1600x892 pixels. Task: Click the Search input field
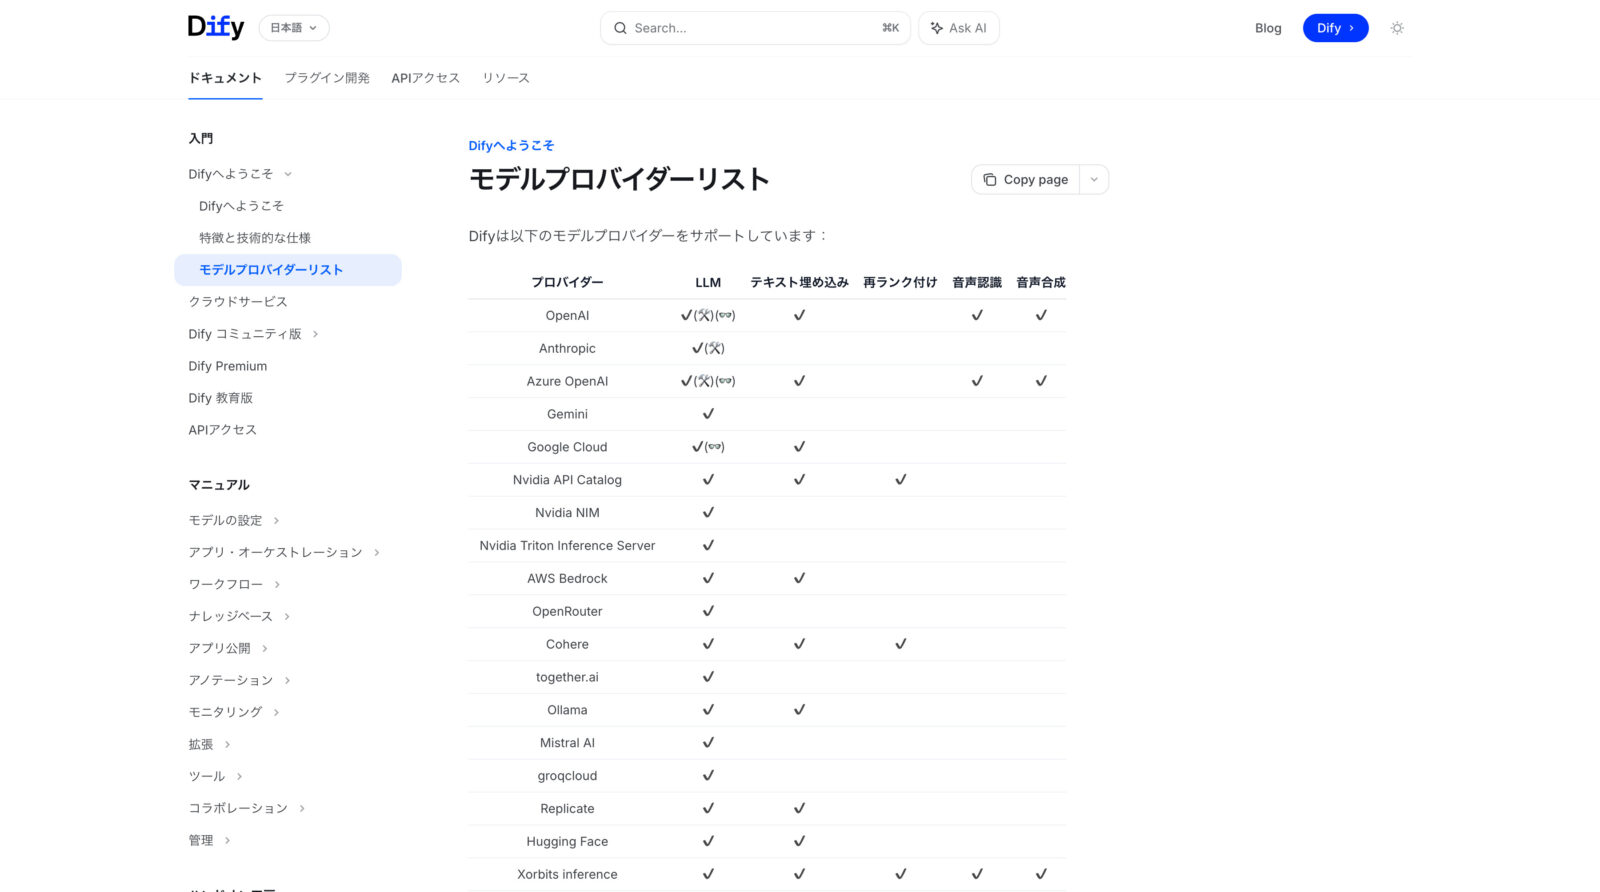[755, 28]
